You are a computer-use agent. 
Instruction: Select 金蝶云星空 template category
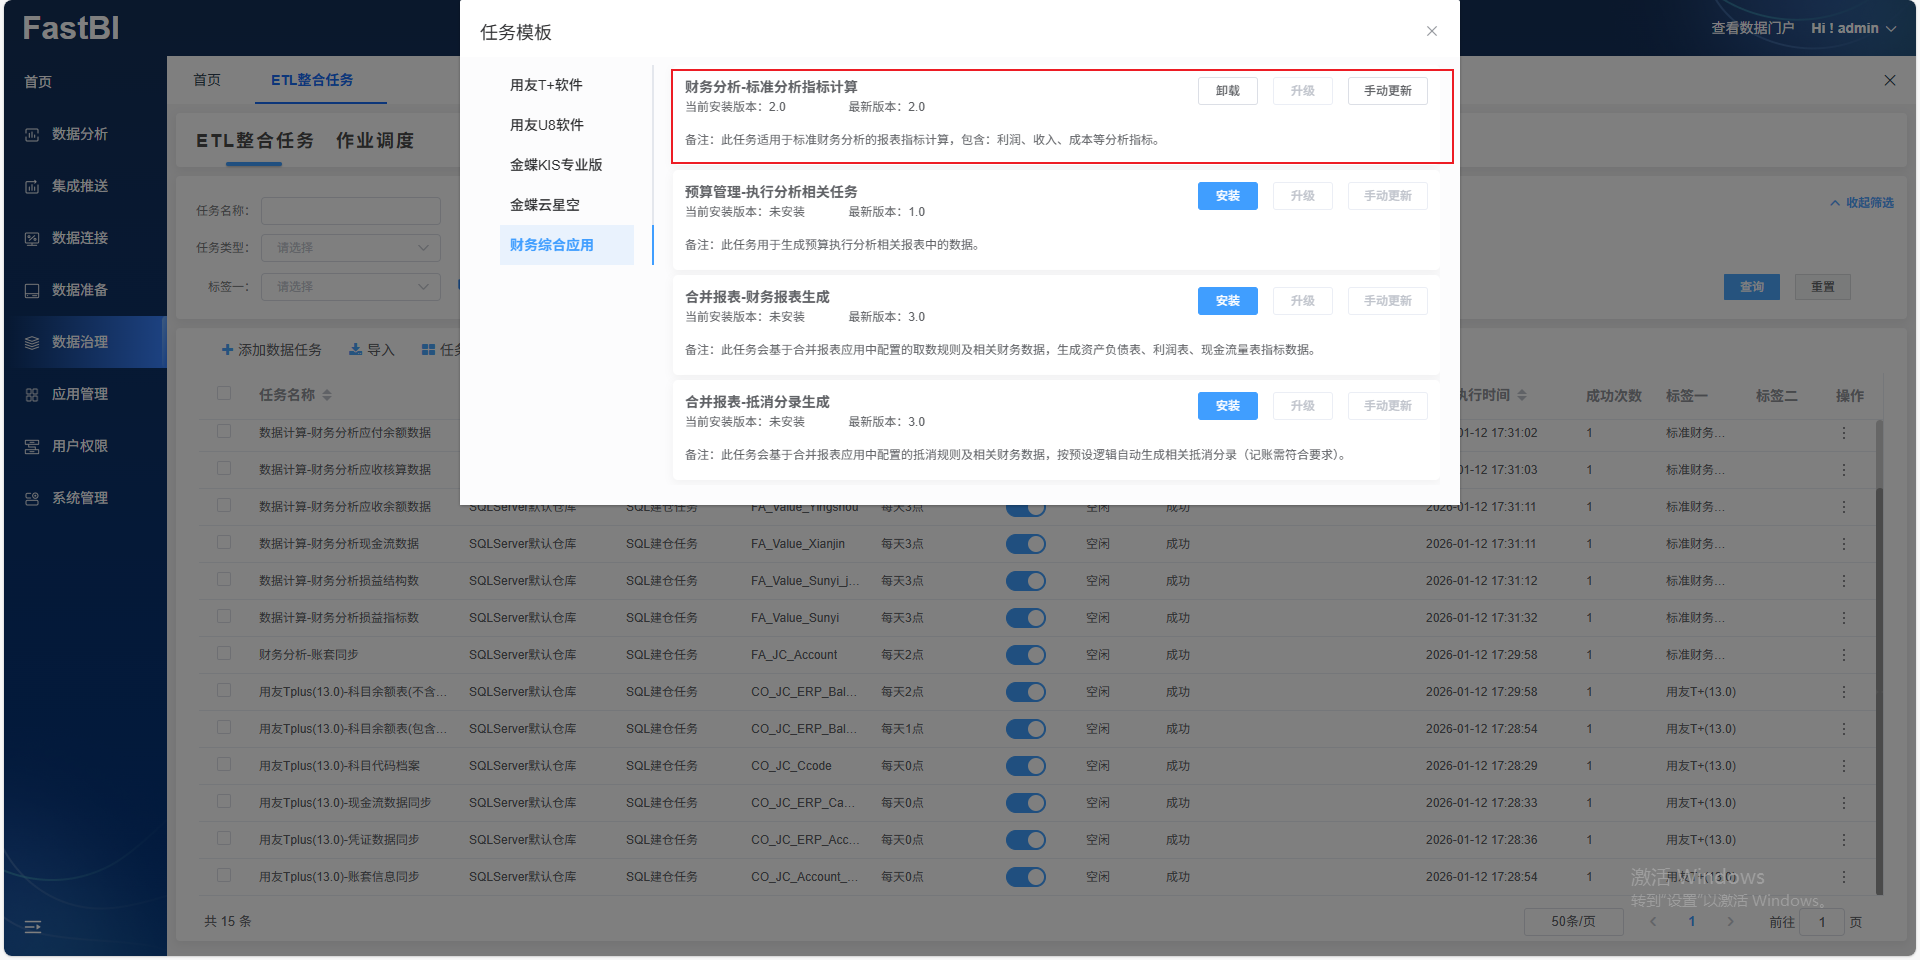[x=545, y=205]
